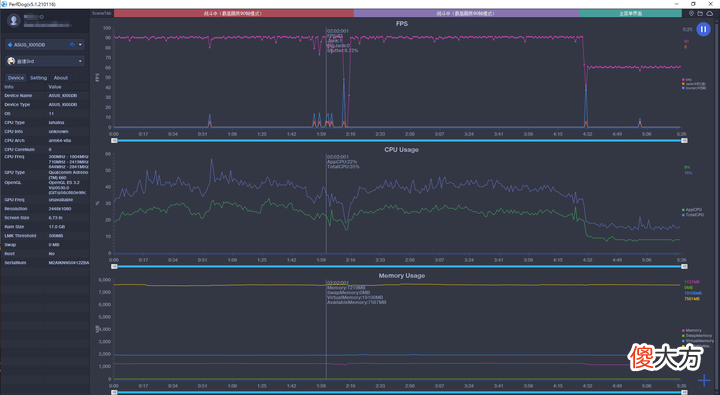Click the Value column header
Screen dimensions: 720x395
click(x=55, y=87)
